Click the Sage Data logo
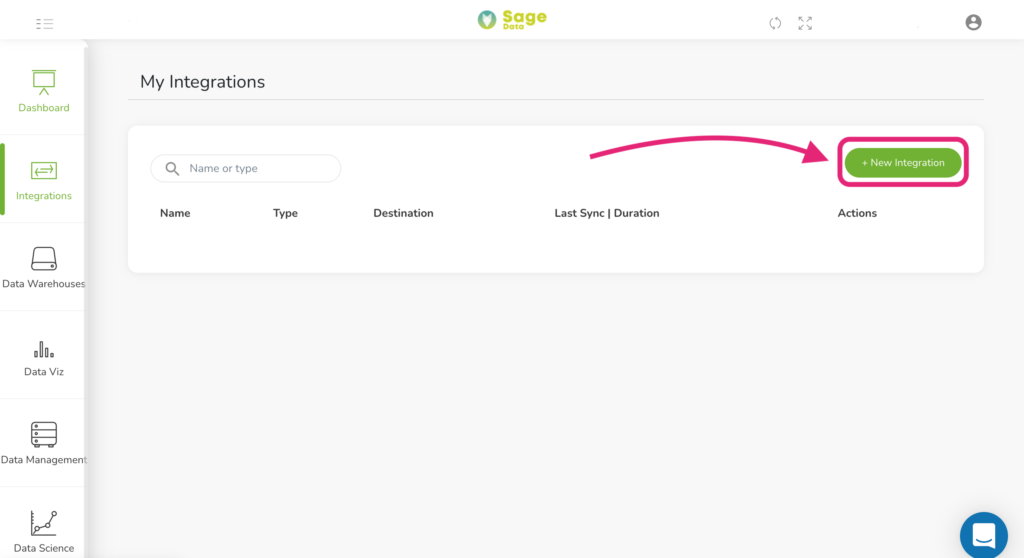Image resolution: width=1024 pixels, height=558 pixels. [x=512, y=20]
